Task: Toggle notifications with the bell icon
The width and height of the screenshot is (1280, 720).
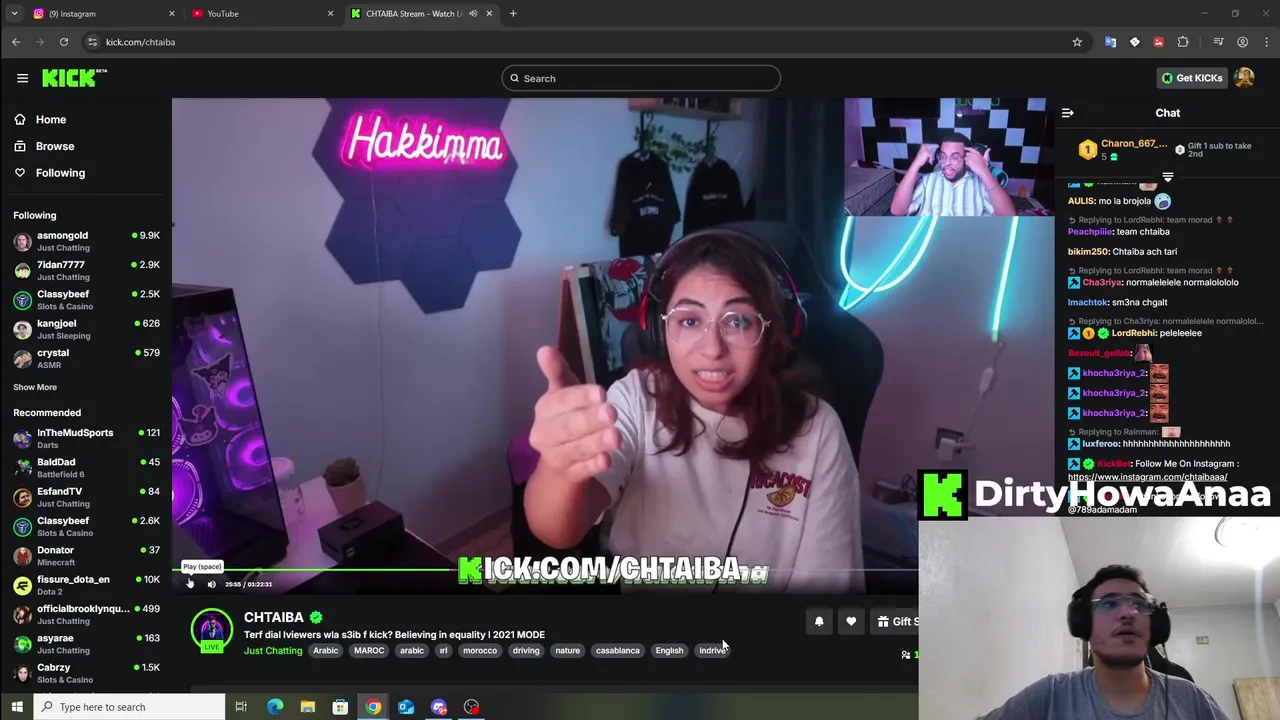Action: tap(819, 621)
